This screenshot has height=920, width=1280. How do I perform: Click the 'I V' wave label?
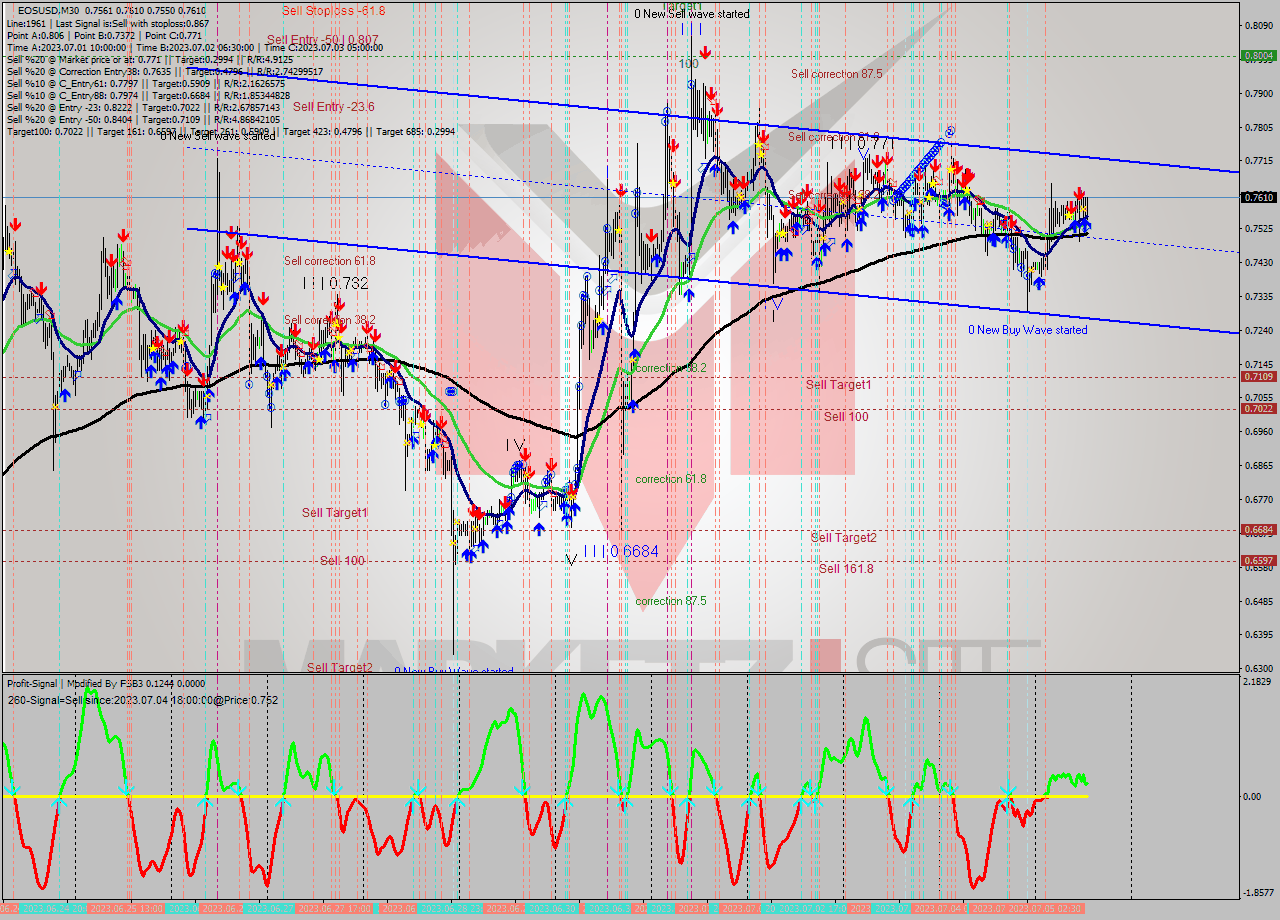pyautogui.click(x=515, y=445)
